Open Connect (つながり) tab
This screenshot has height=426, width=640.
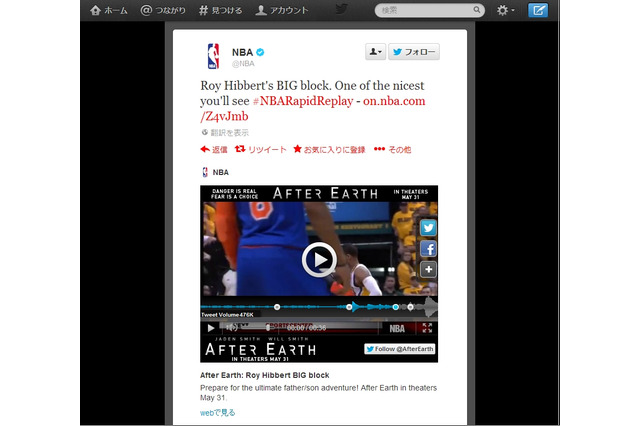(x=163, y=10)
